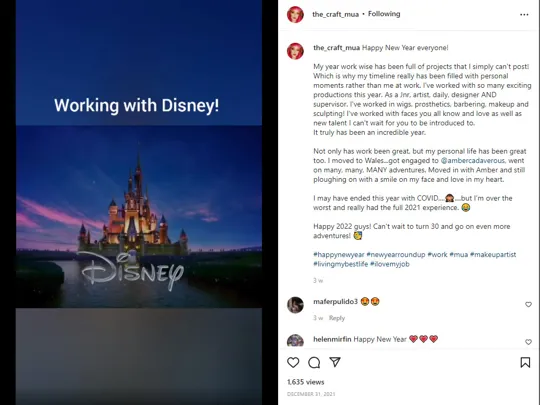Open the #ilovemyjob hashtag
Screen dimensions: 540x405
coord(390,264)
